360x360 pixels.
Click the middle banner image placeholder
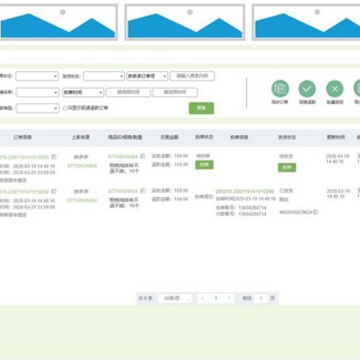pyautogui.click(x=185, y=22)
